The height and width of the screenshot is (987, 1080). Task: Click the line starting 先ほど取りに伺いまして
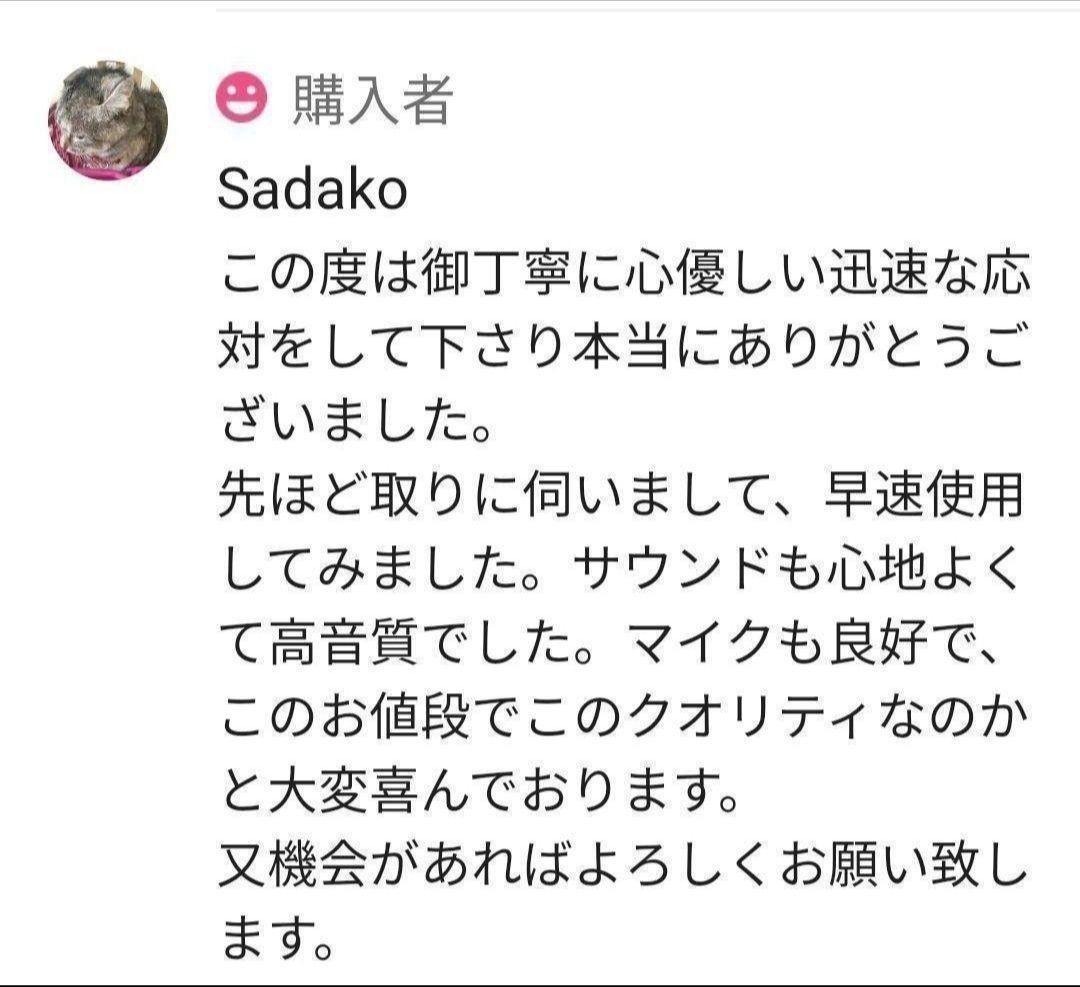pyautogui.click(x=623, y=497)
